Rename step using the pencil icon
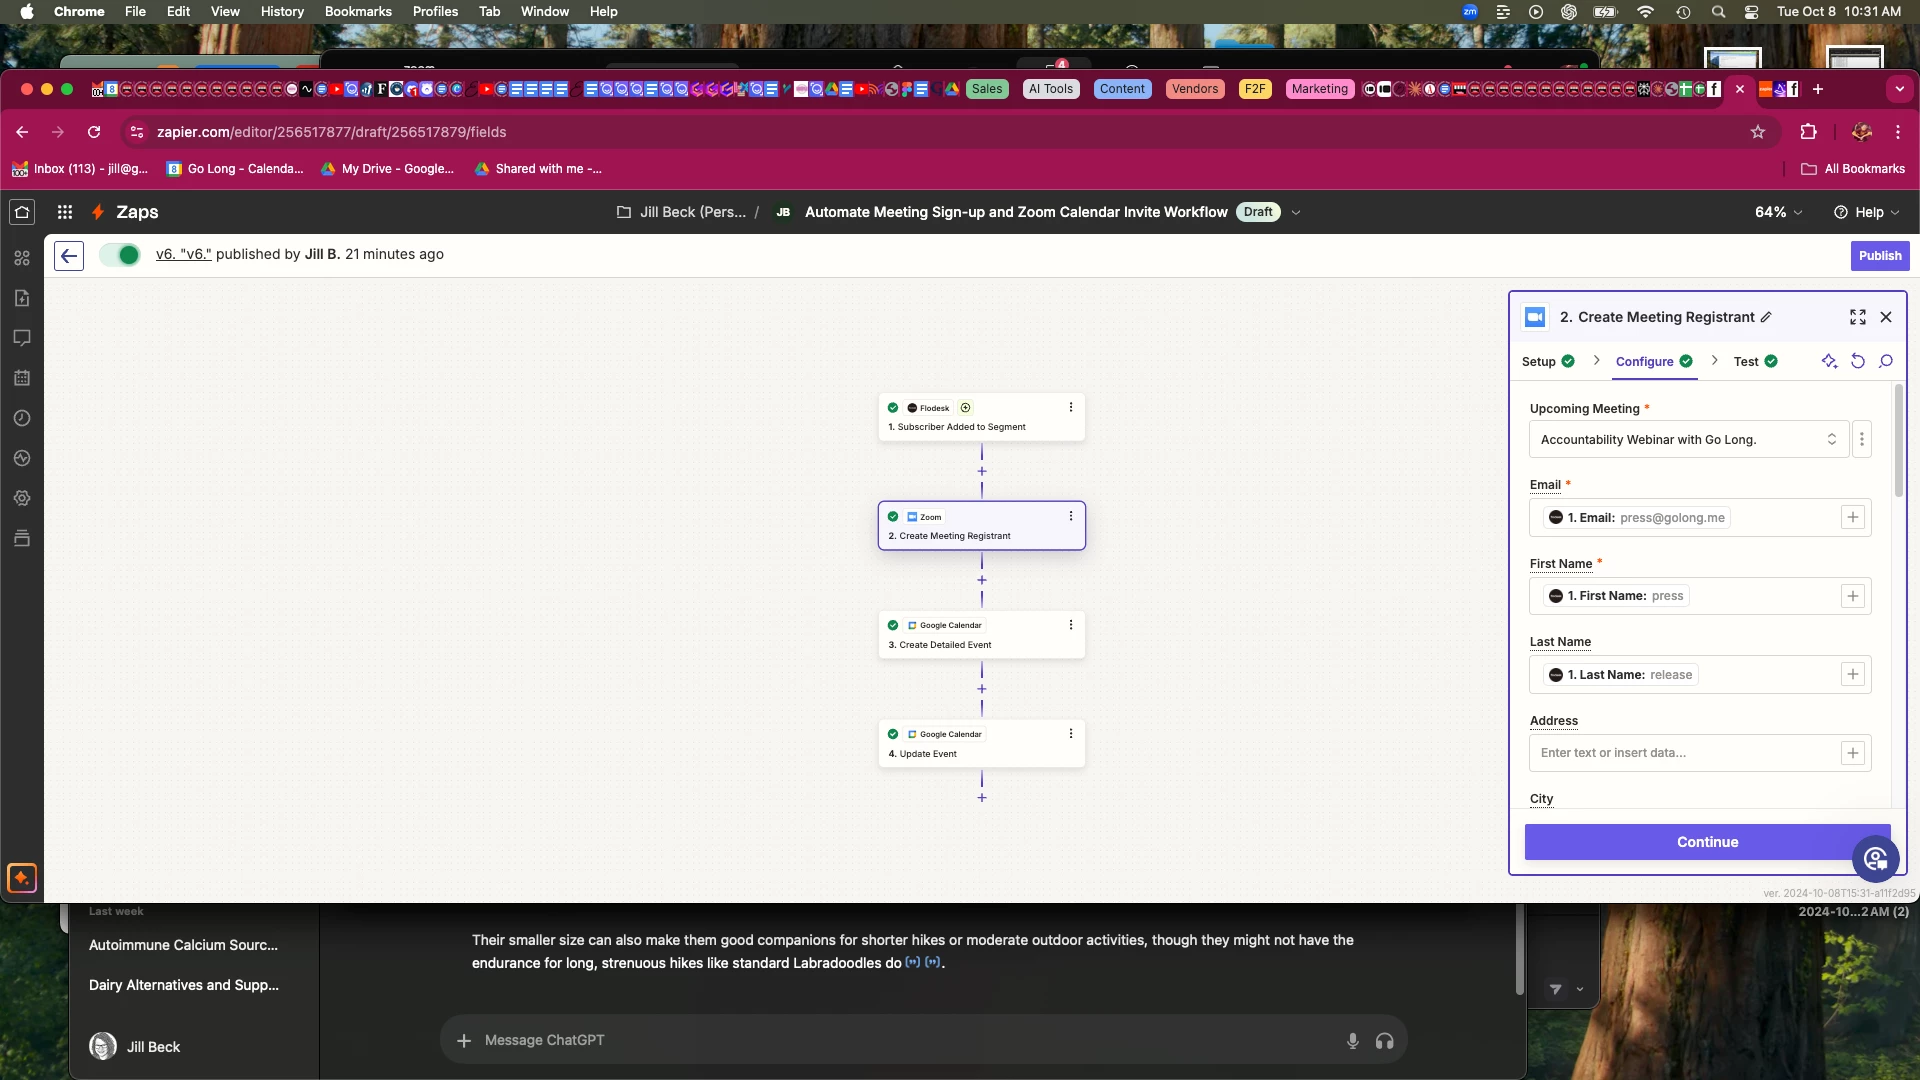The width and height of the screenshot is (1920, 1080). (1766, 317)
